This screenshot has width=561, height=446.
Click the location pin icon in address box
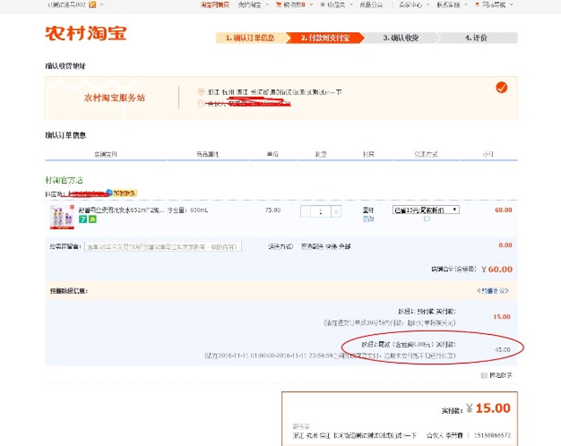point(201,92)
